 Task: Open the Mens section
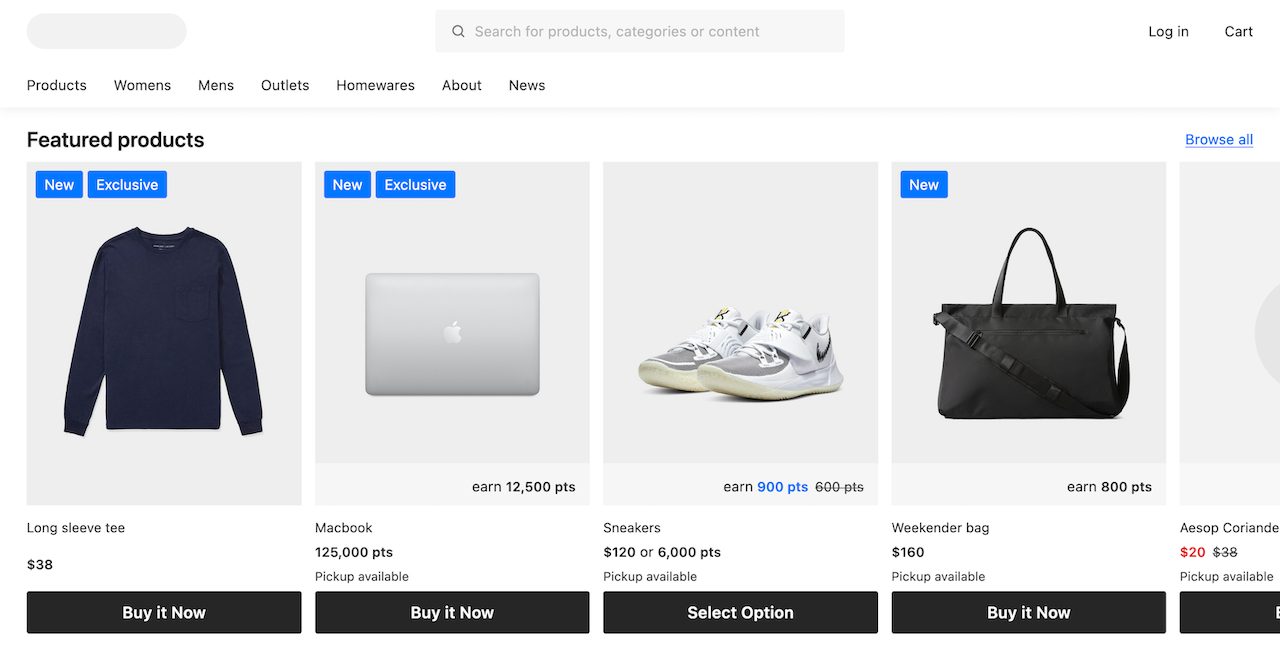coord(216,85)
